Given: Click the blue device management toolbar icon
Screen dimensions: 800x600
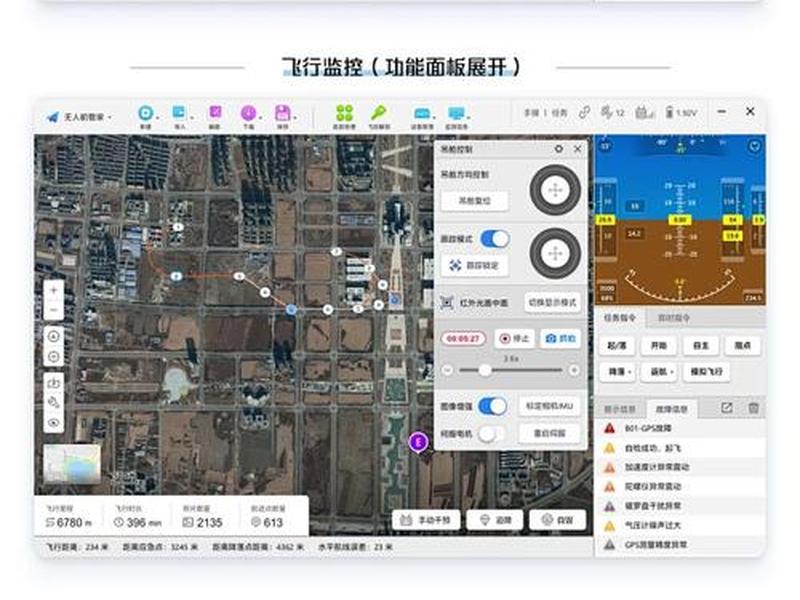Looking at the screenshot, I should click(421, 113).
